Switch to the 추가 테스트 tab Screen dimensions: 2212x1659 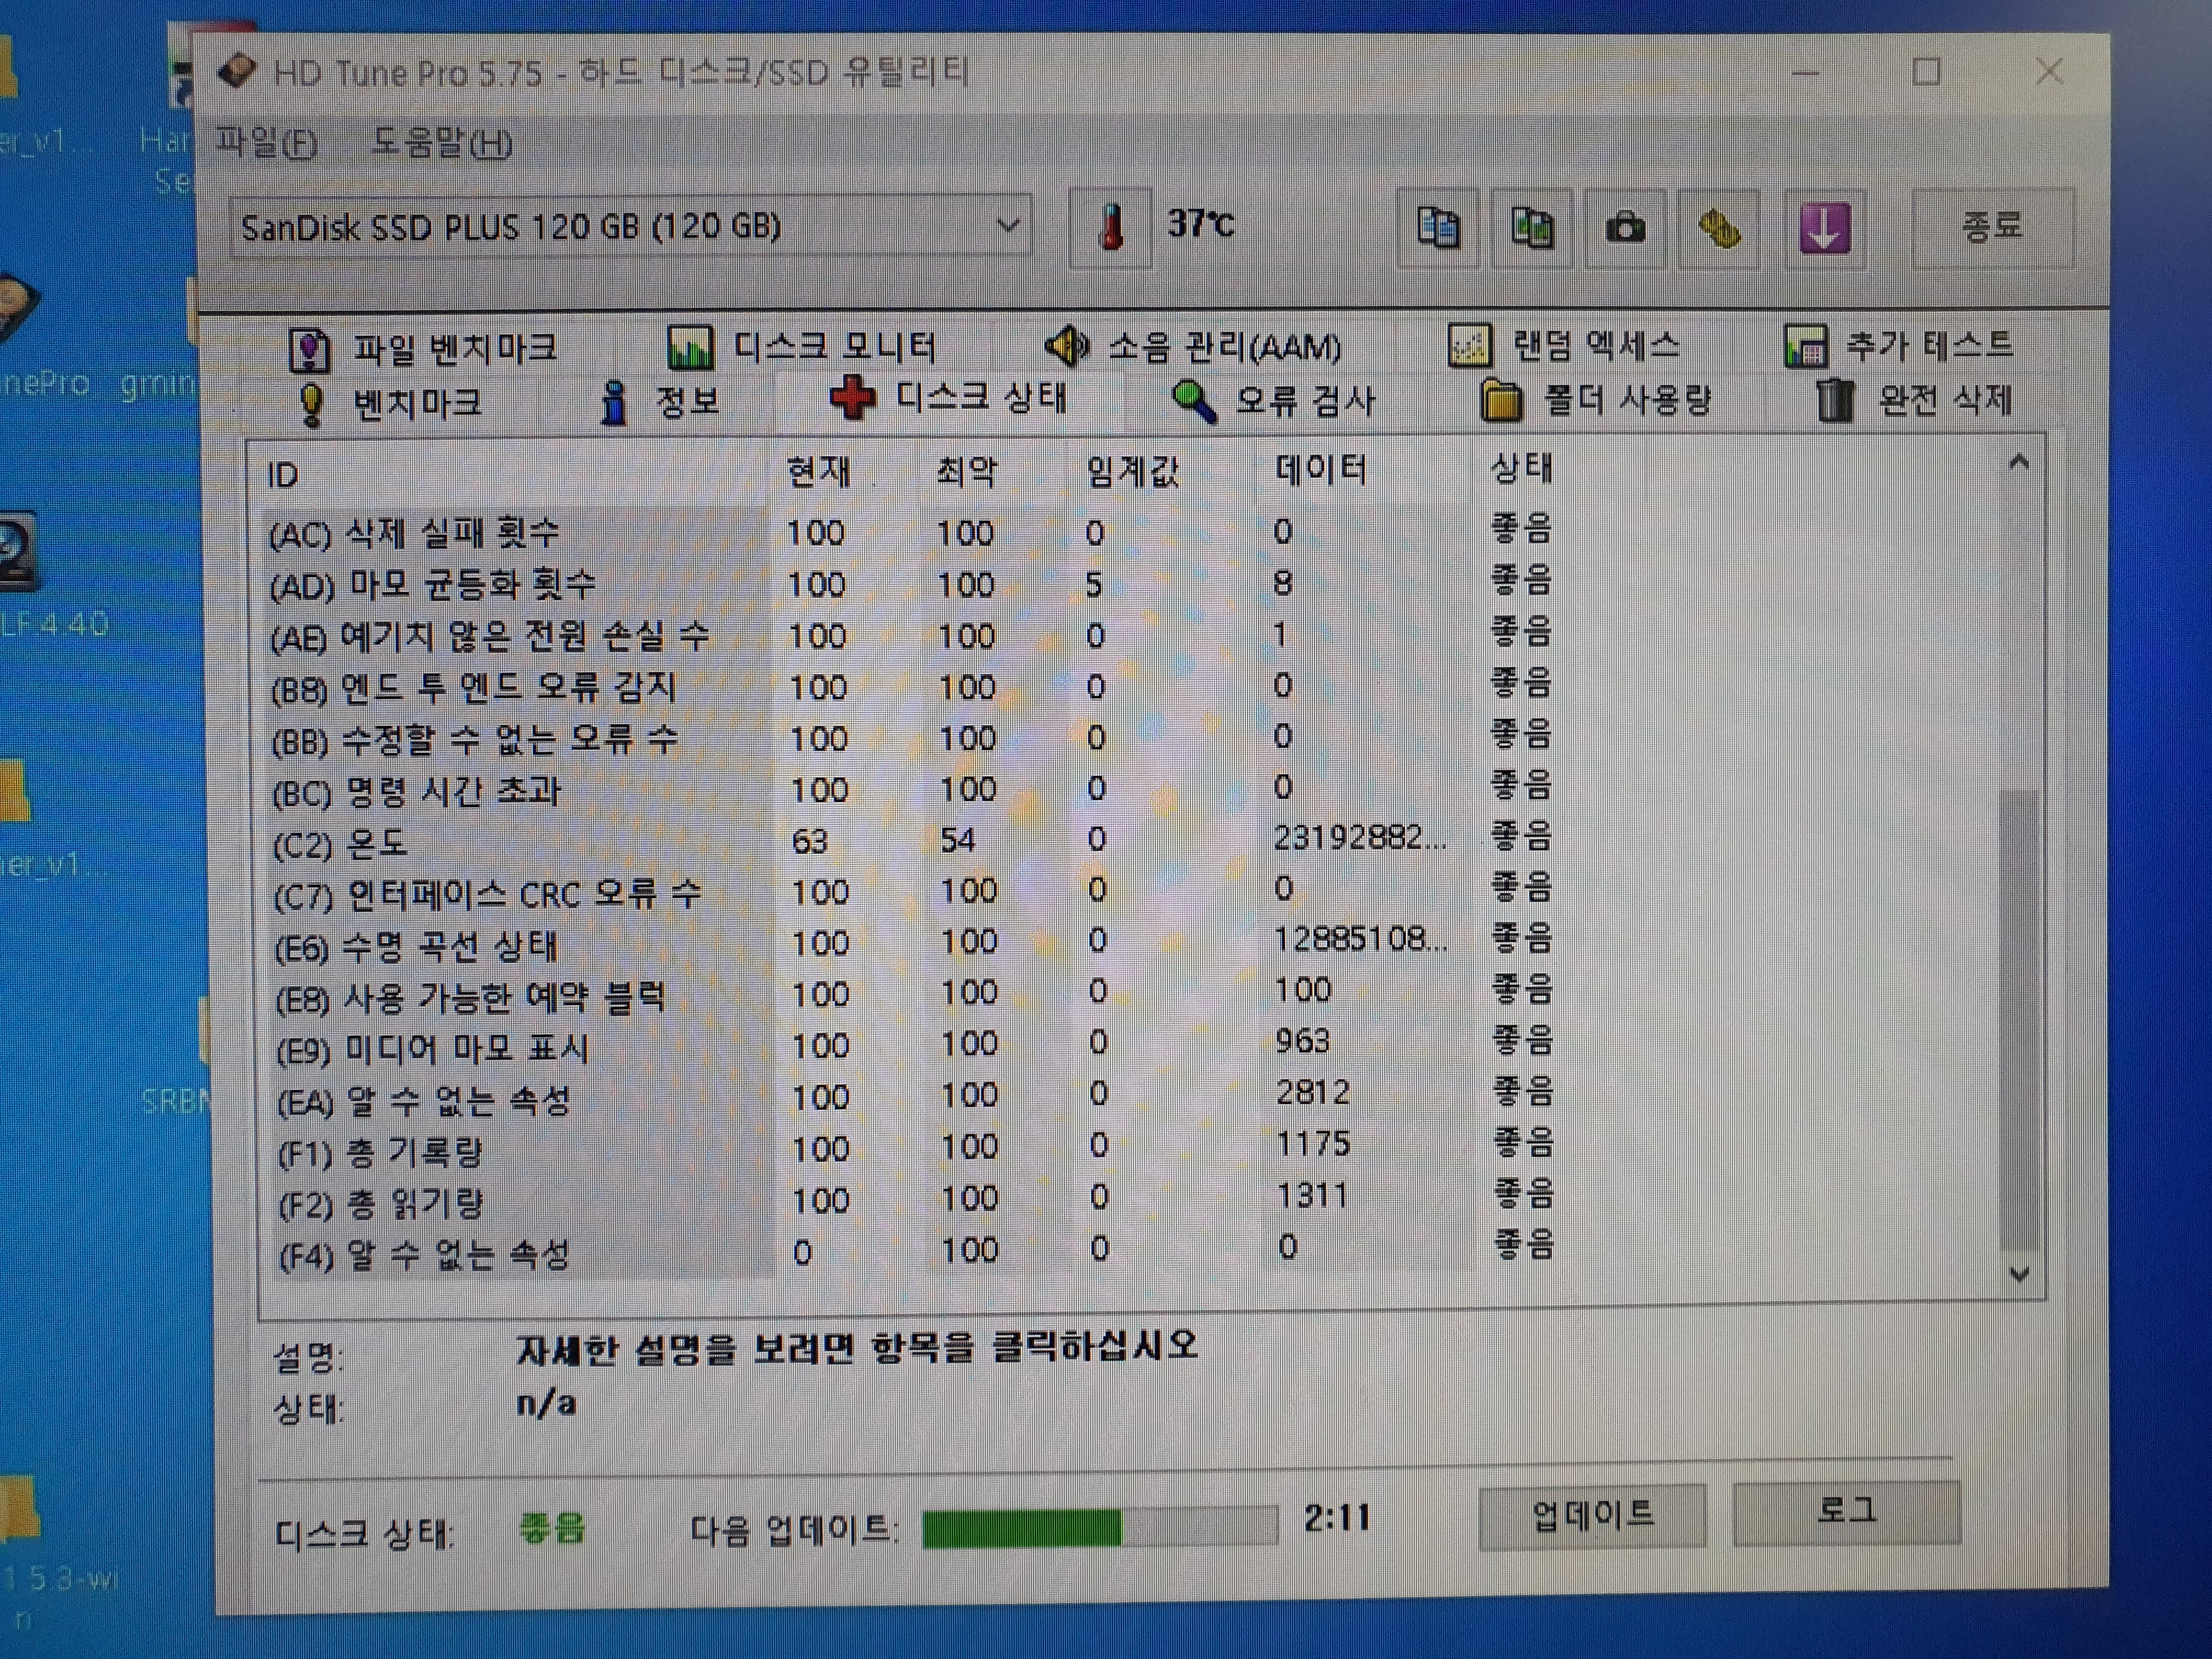1899,345
